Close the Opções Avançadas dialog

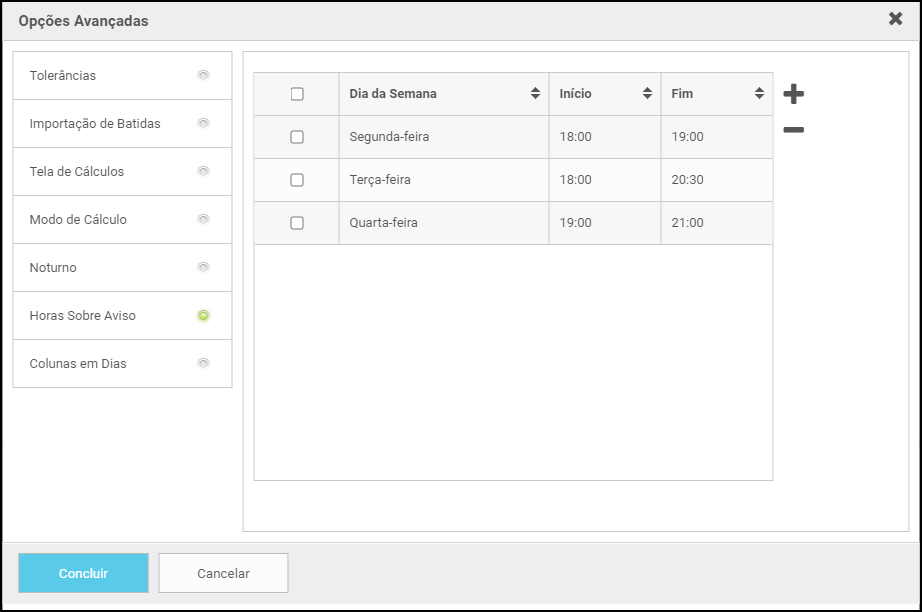(x=895, y=19)
